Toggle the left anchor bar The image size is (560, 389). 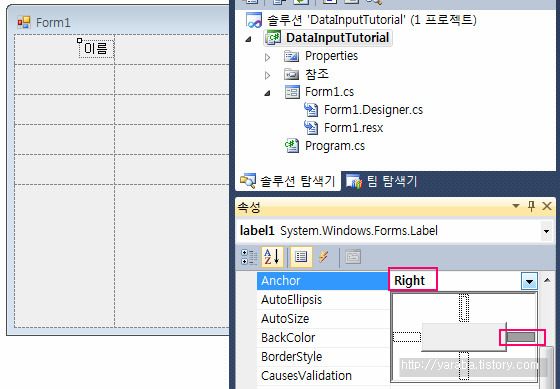click(x=407, y=337)
